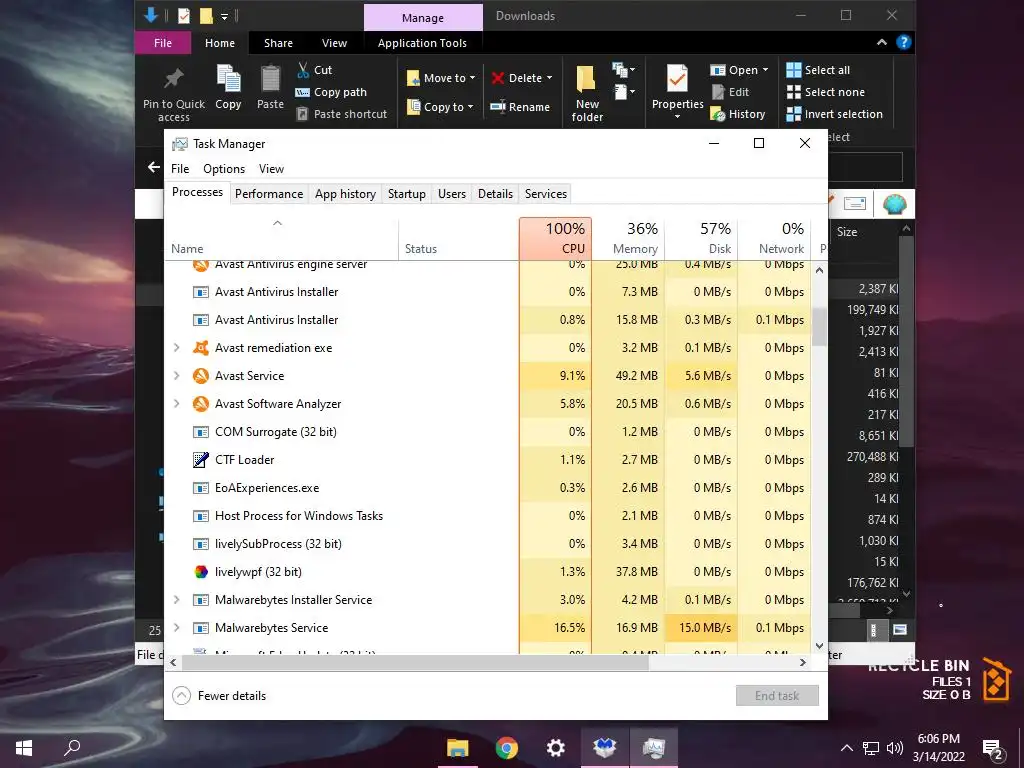Screen dimensions: 1024x768
Task: Click the Pin to Quick access icon
Action: point(173,80)
